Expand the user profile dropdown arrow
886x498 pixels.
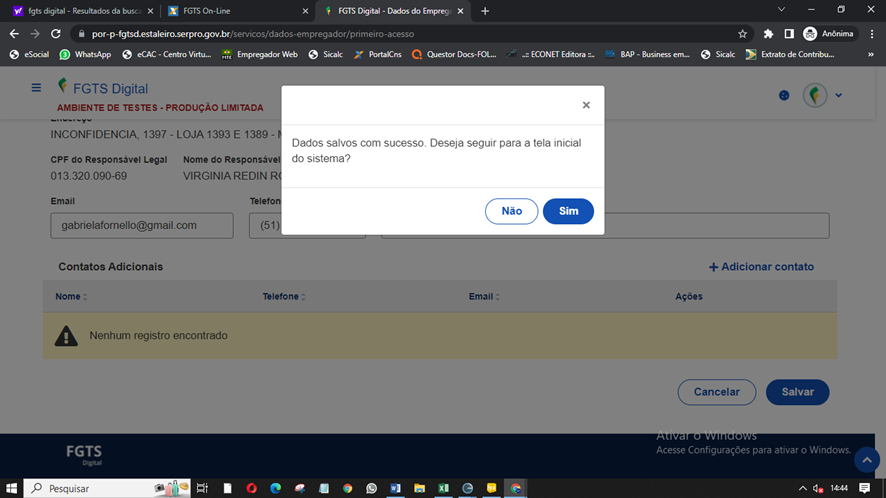pyautogui.click(x=839, y=96)
